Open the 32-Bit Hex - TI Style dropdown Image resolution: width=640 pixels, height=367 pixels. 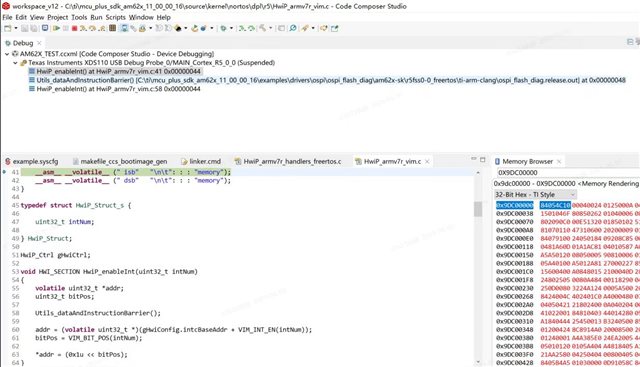point(535,195)
